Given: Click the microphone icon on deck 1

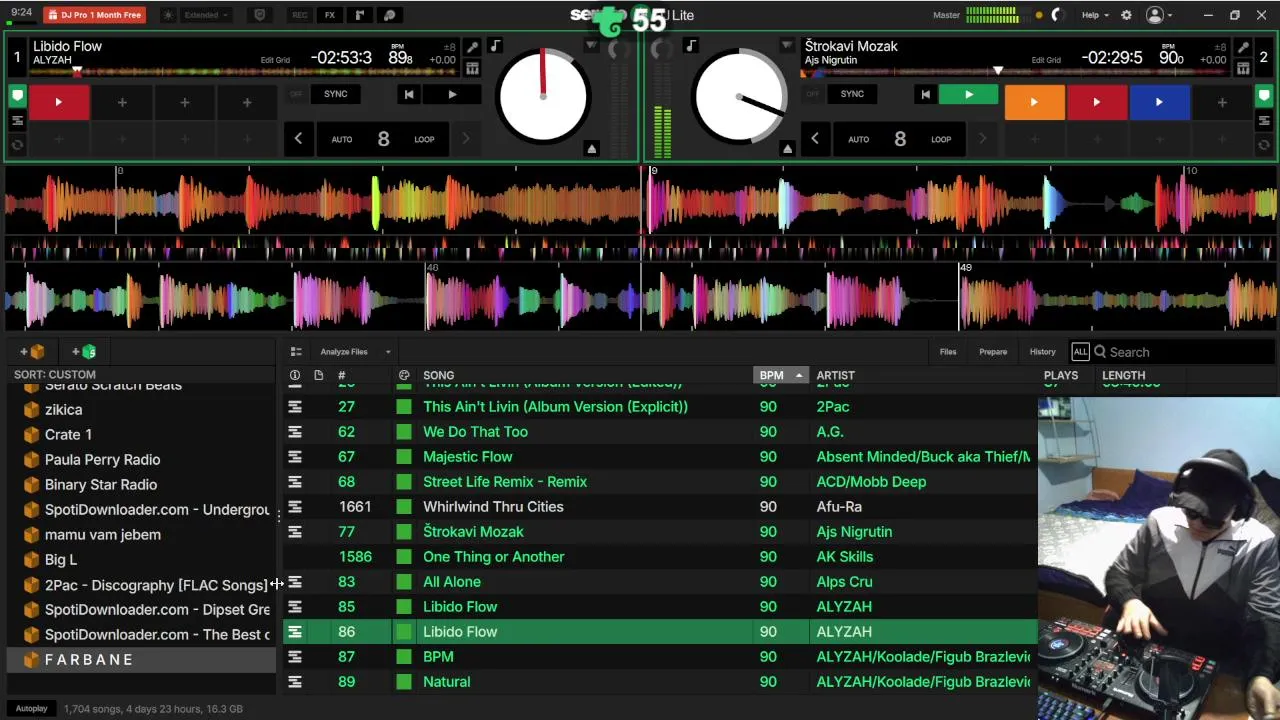Looking at the screenshot, I should tap(472, 47).
